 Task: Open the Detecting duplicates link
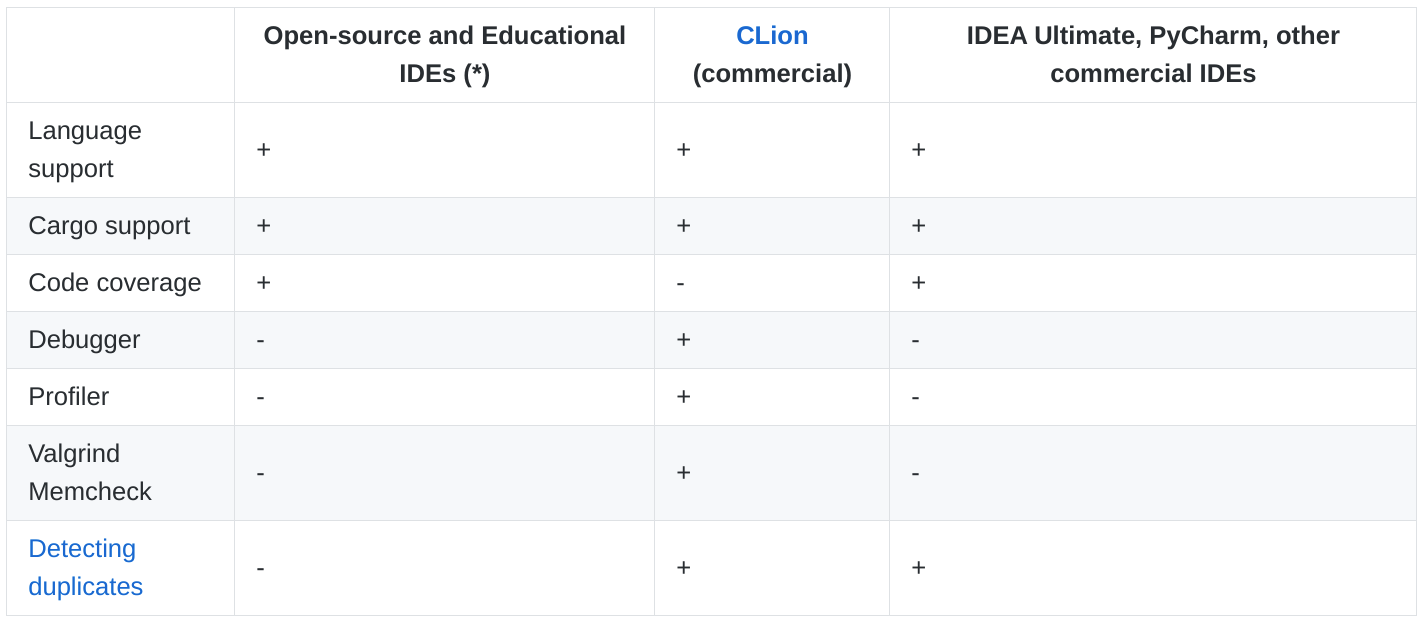coord(85,567)
